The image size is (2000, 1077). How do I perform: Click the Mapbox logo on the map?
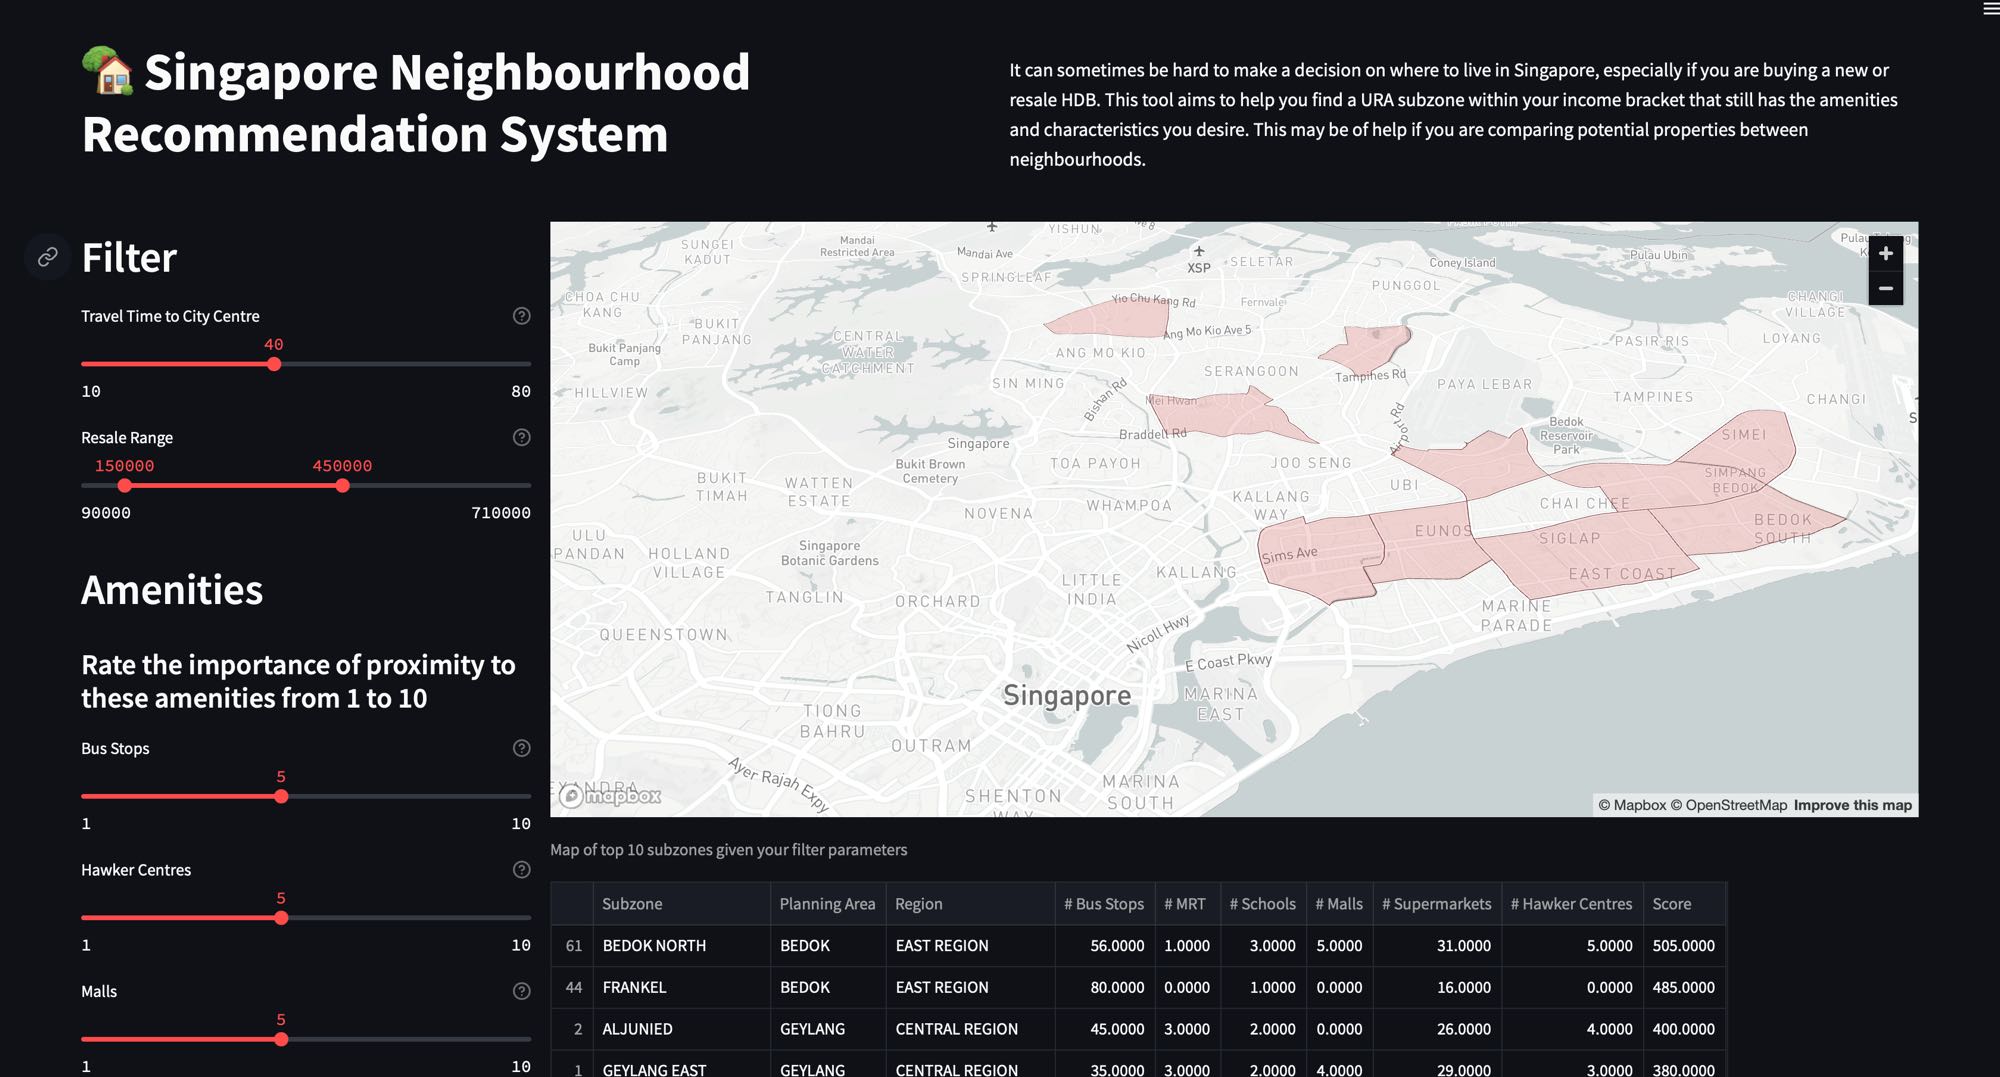(x=610, y=796)
